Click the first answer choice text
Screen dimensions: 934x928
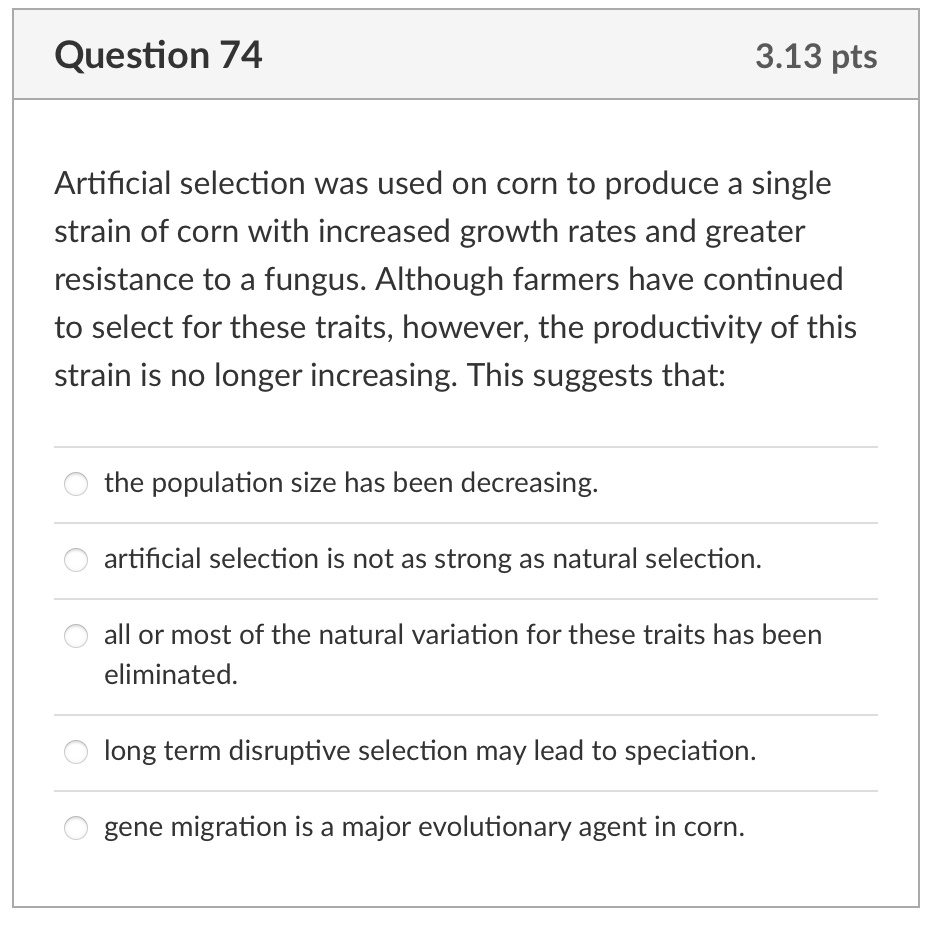(x=350, y=483)
